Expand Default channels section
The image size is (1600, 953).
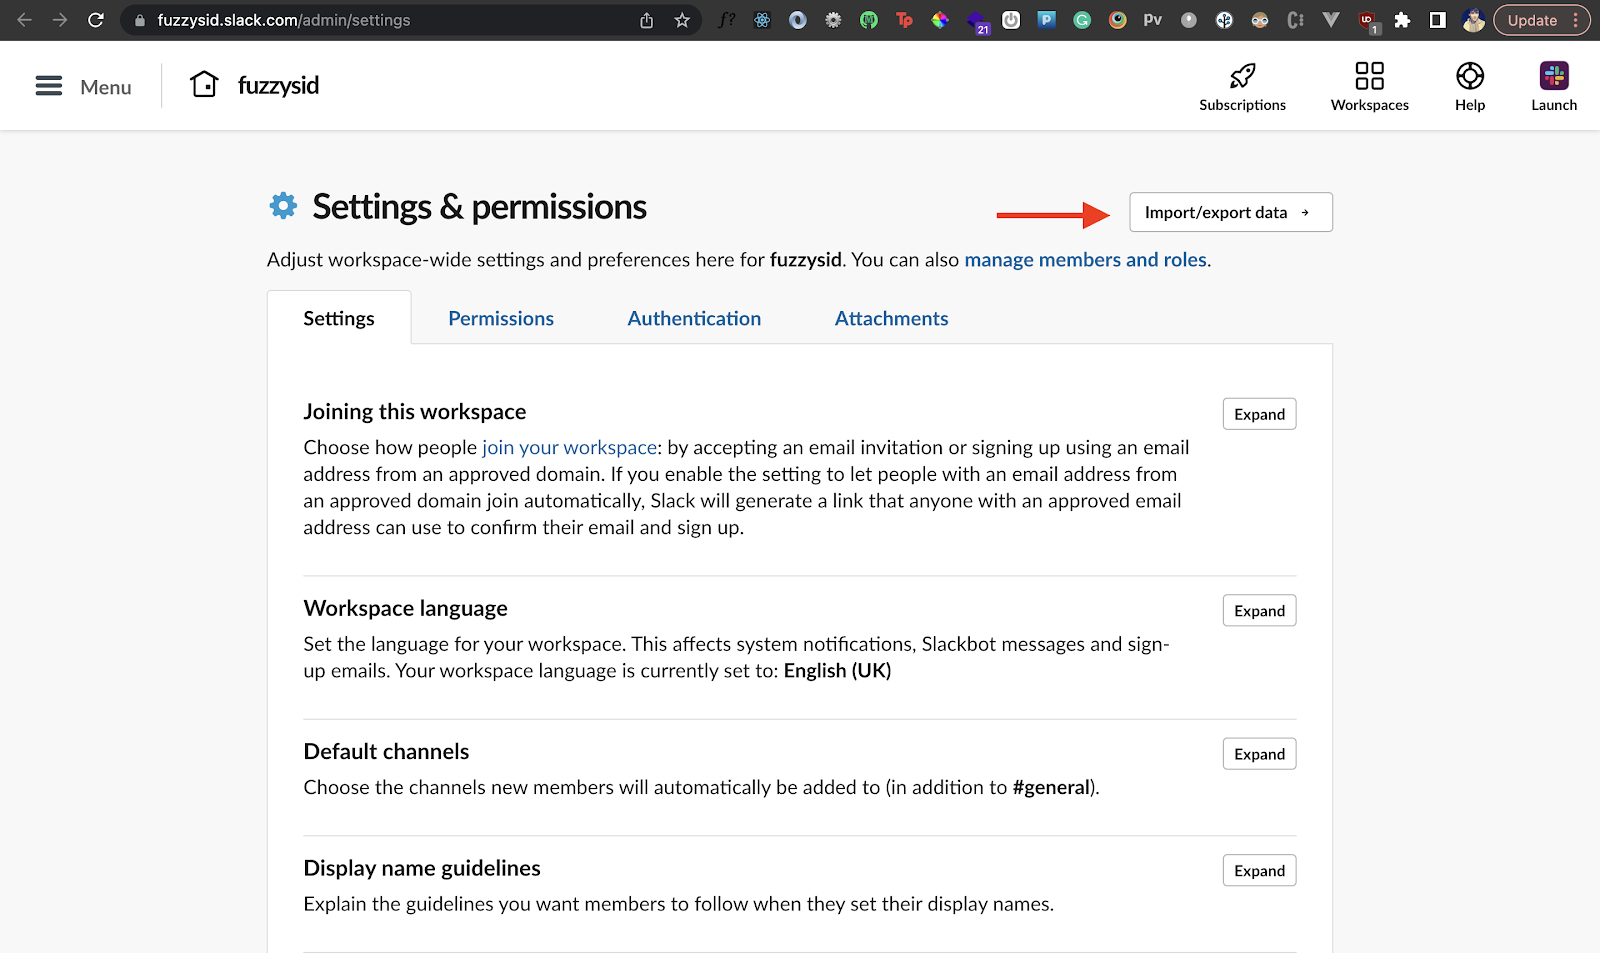point(1260,754)
